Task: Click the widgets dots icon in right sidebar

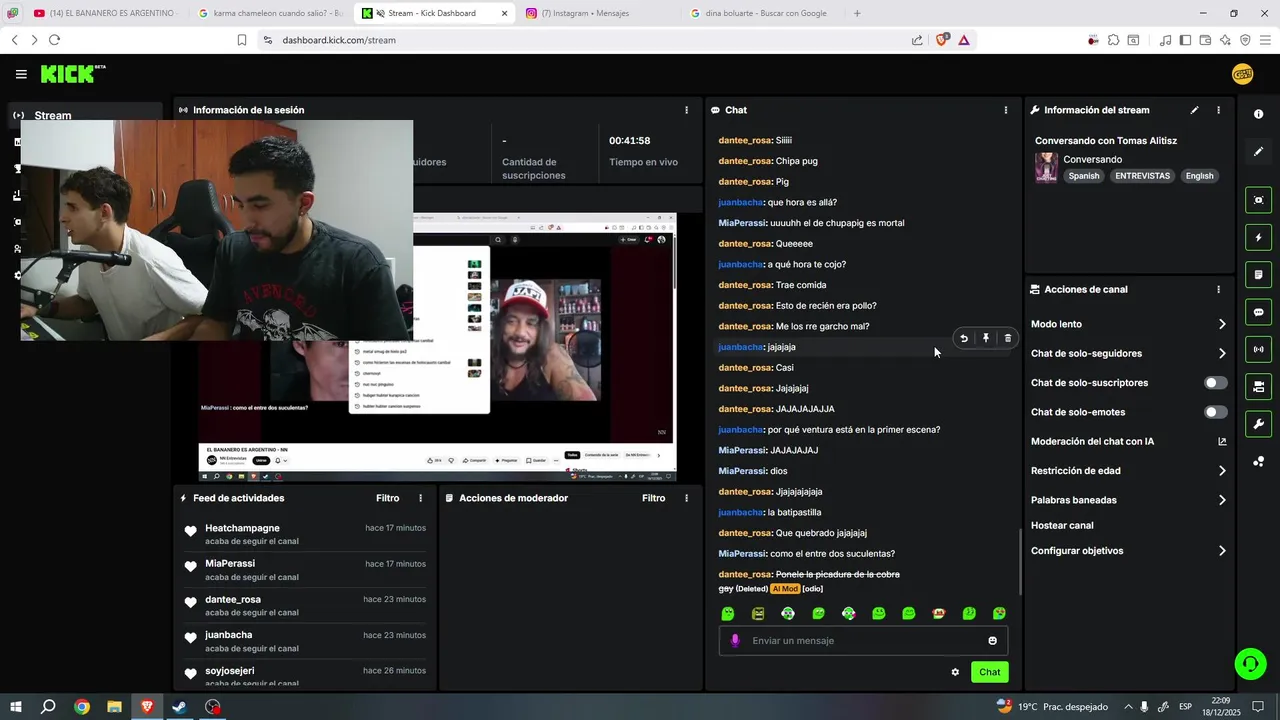Action: point(1259,461)
